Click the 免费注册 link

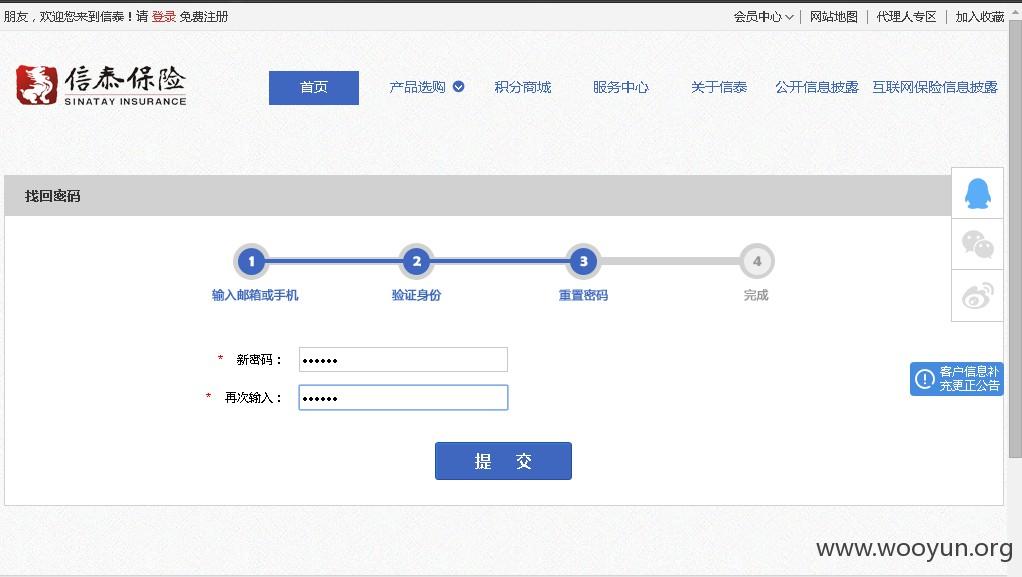point(203,16)
